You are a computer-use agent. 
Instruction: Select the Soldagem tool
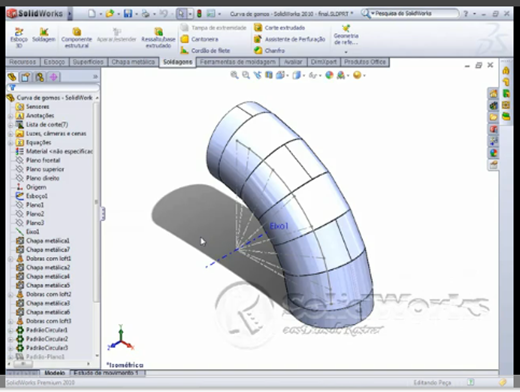coord(44,35)
